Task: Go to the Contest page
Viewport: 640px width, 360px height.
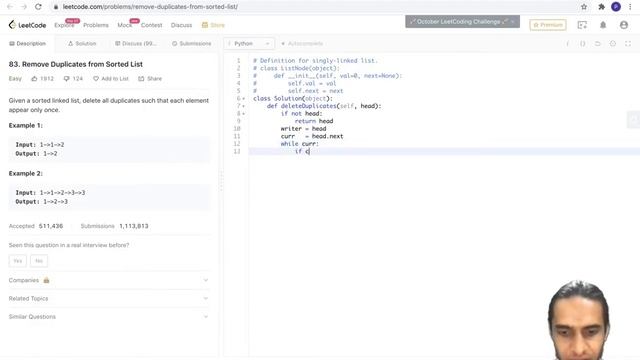Action: [x=151, y=25]
